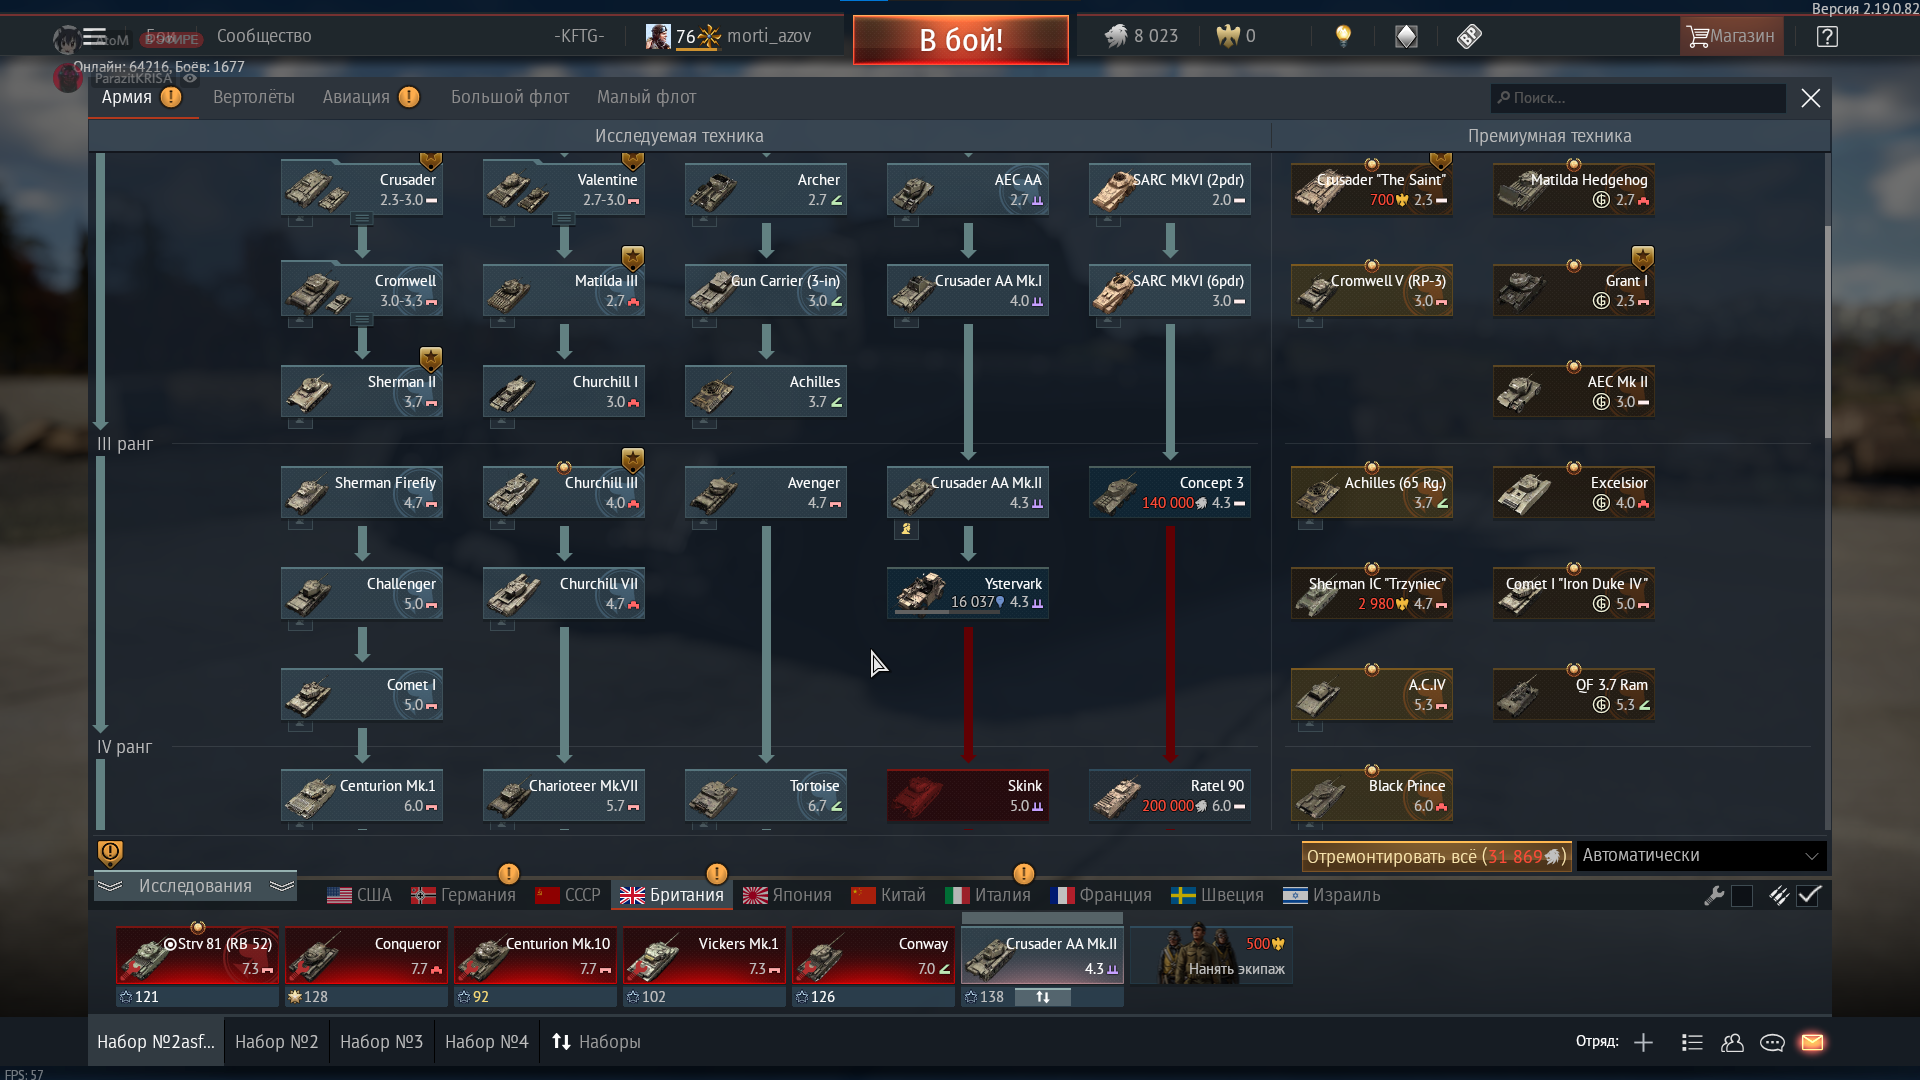Enable the auto-repair checkbox
1920x1080 pixels.
1742,896
